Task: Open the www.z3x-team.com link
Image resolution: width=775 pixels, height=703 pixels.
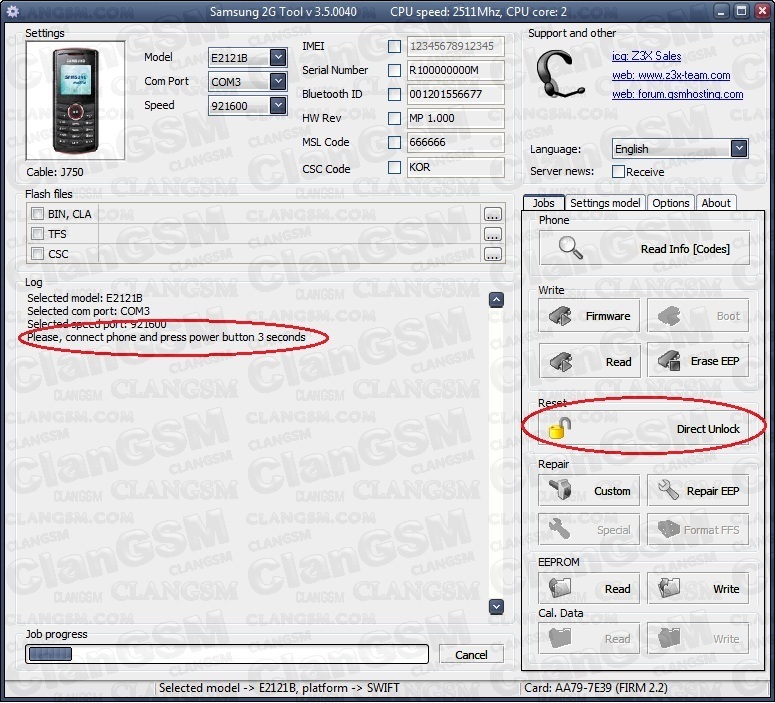Action: point(671,75)
